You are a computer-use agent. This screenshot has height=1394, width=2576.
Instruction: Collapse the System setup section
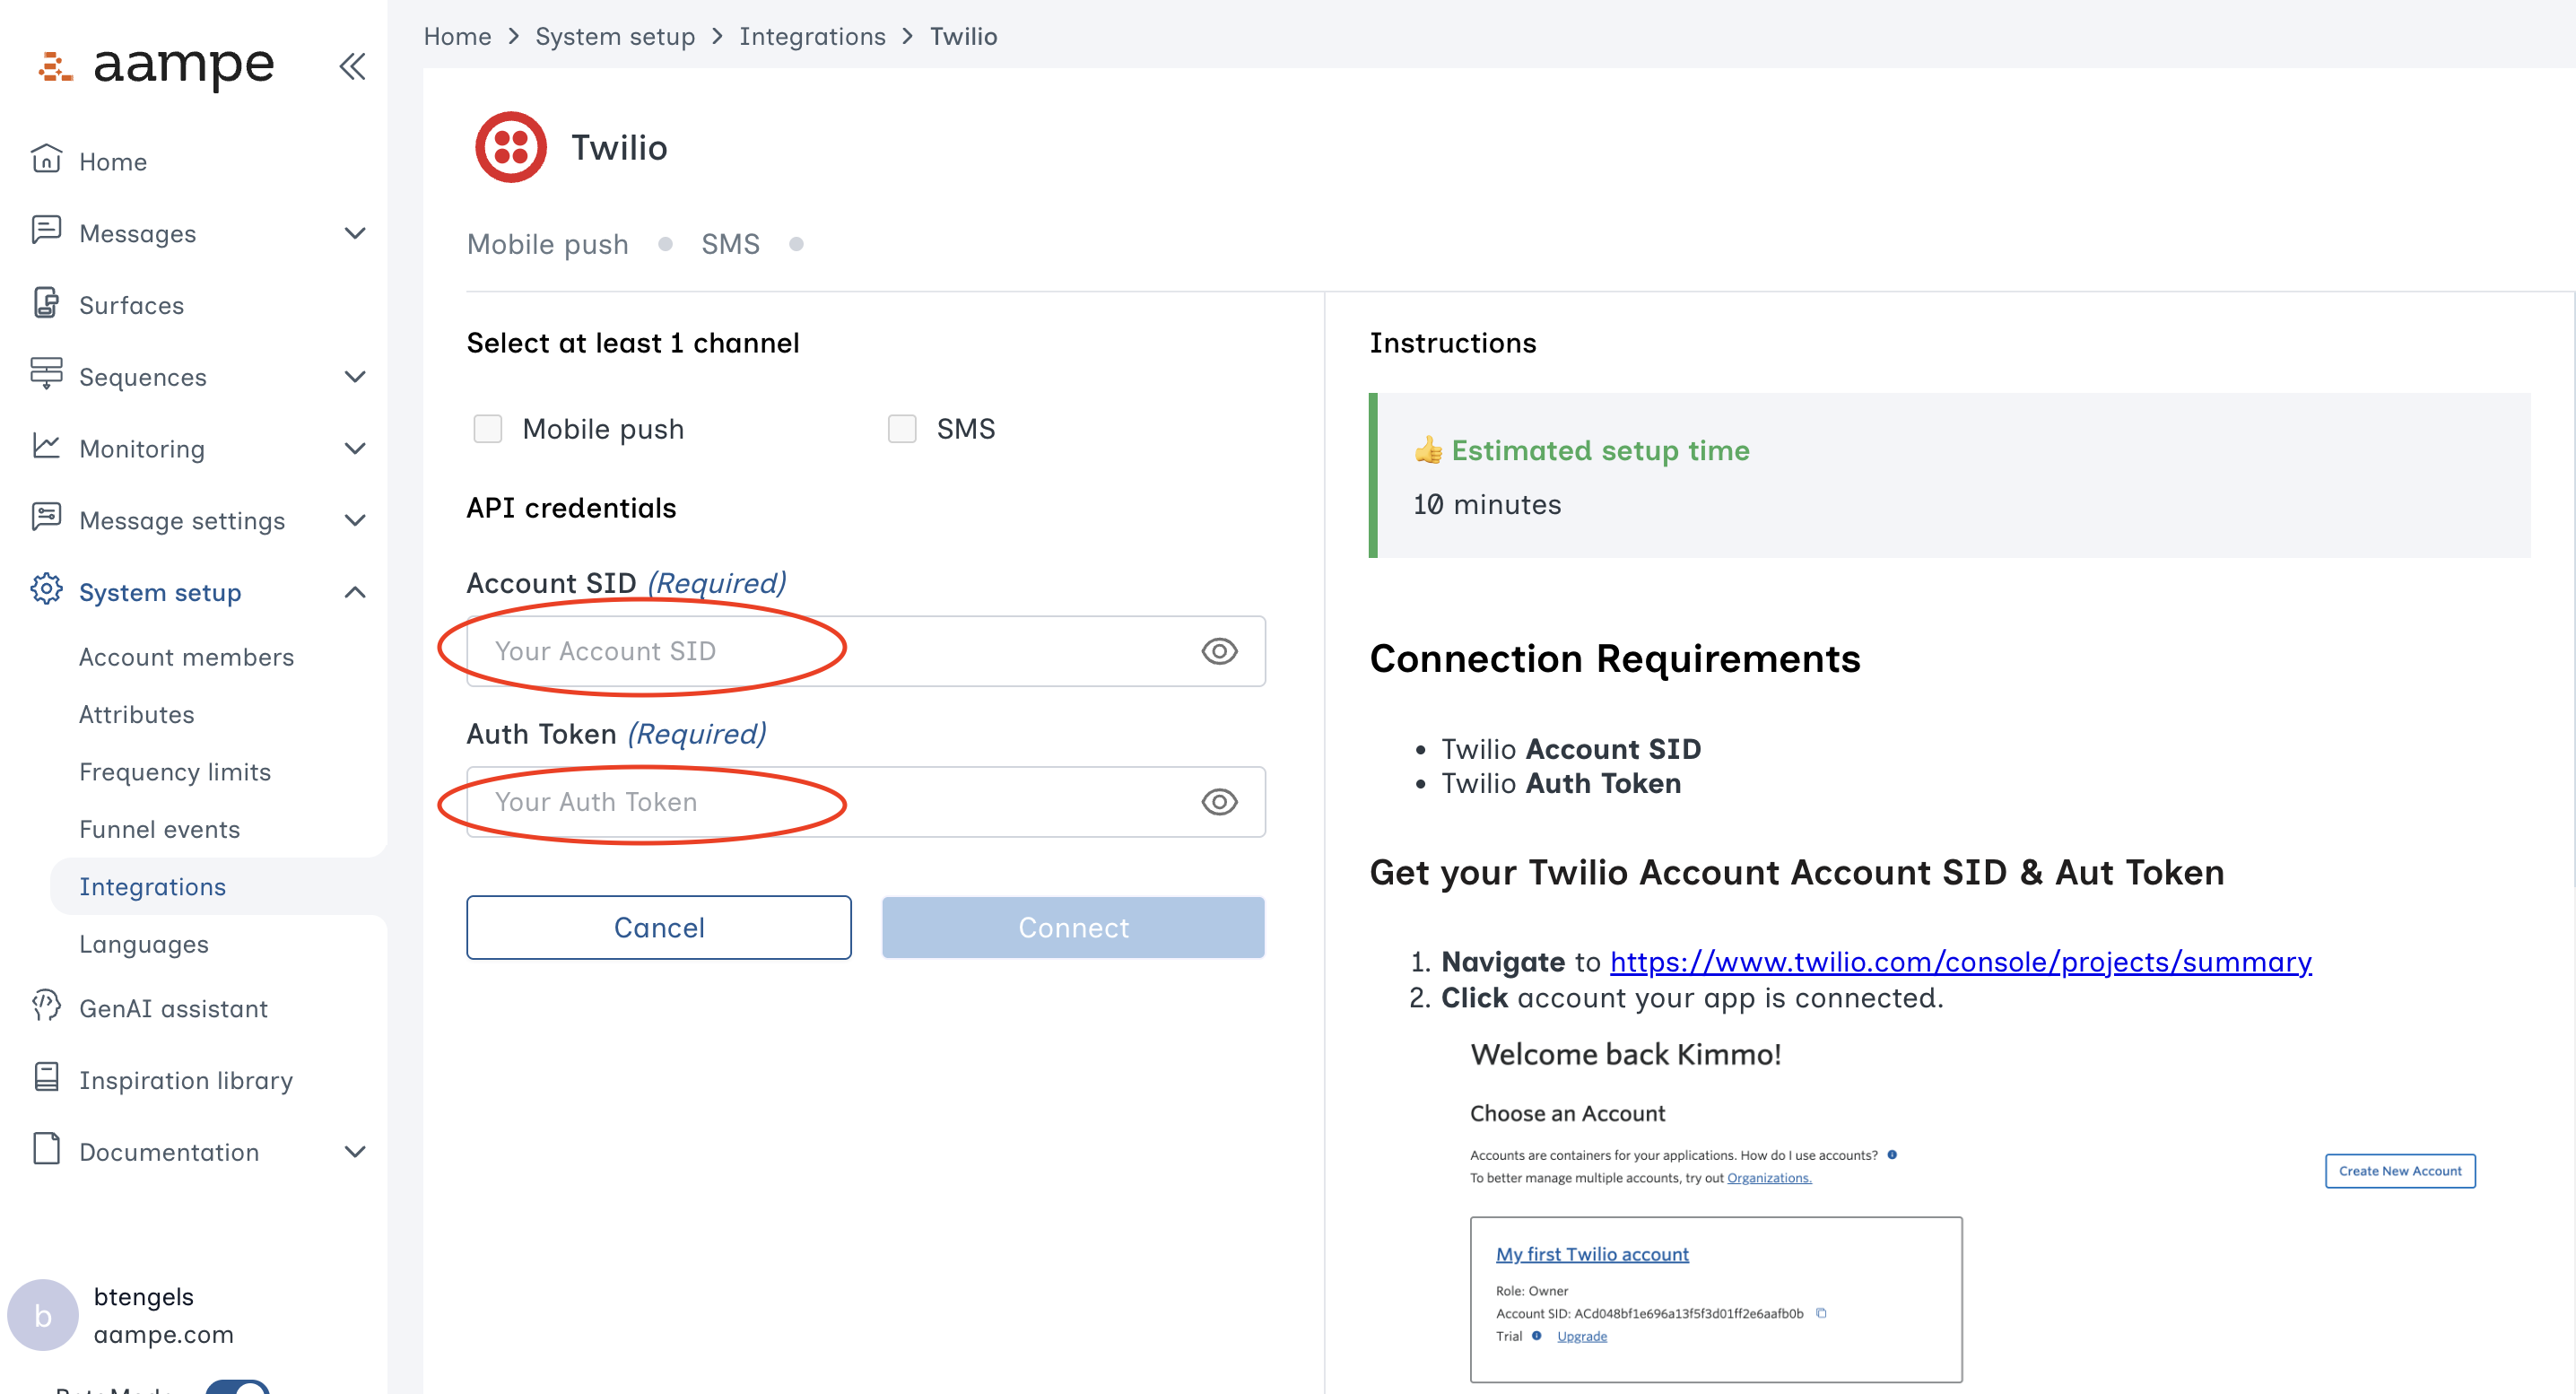(x=355, y=591)
